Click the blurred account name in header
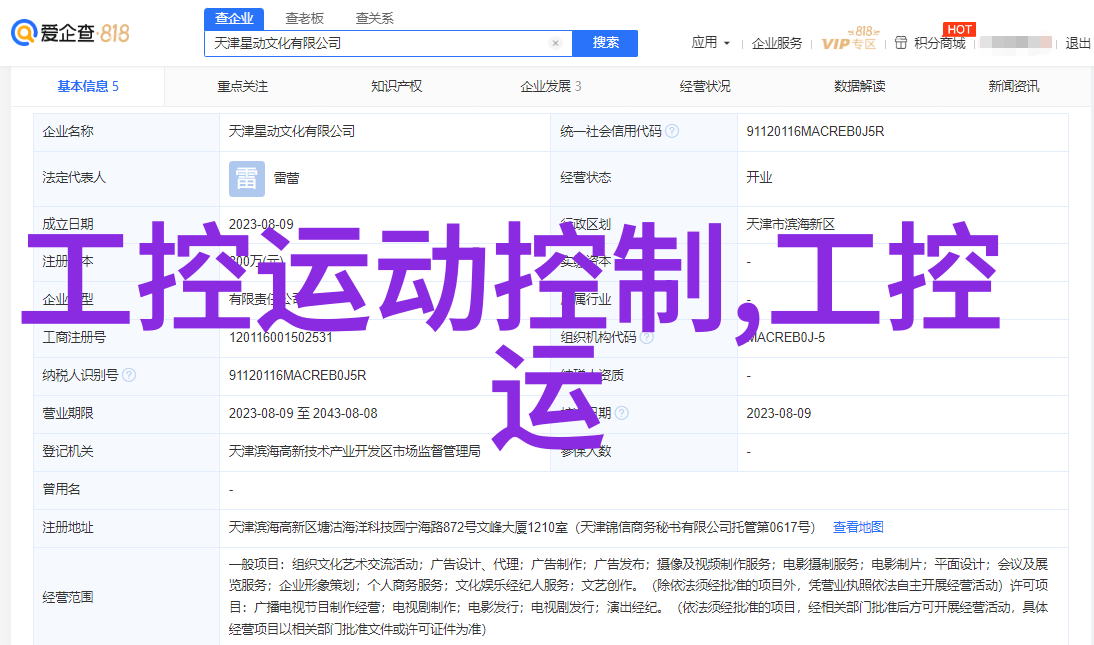 [x=1015, y=43]
